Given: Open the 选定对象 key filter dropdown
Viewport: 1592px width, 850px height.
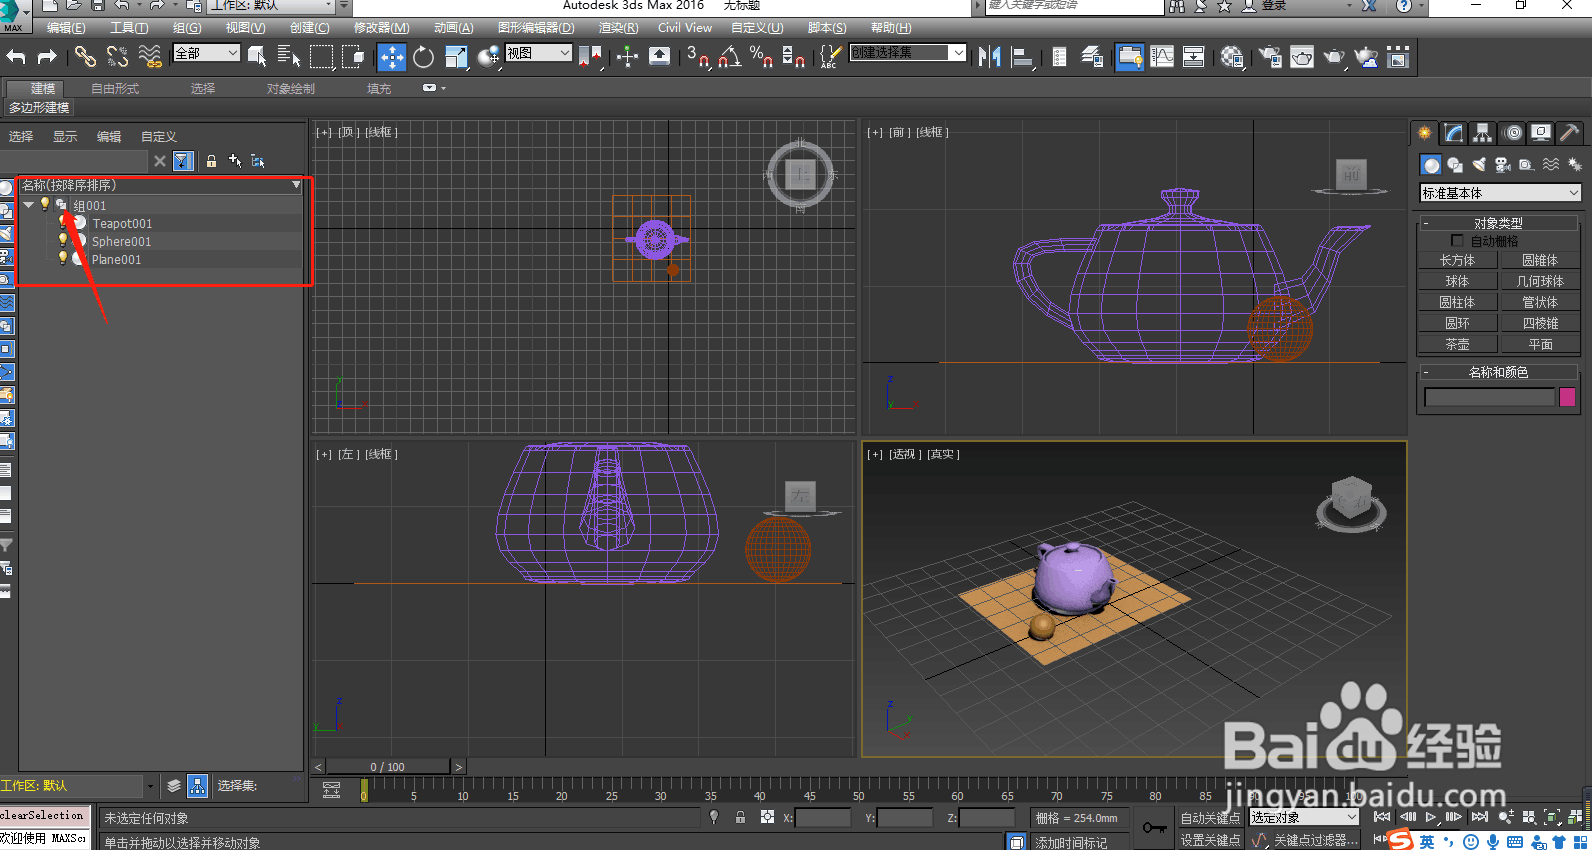Looking at the screenshot, I should 1304,817.
